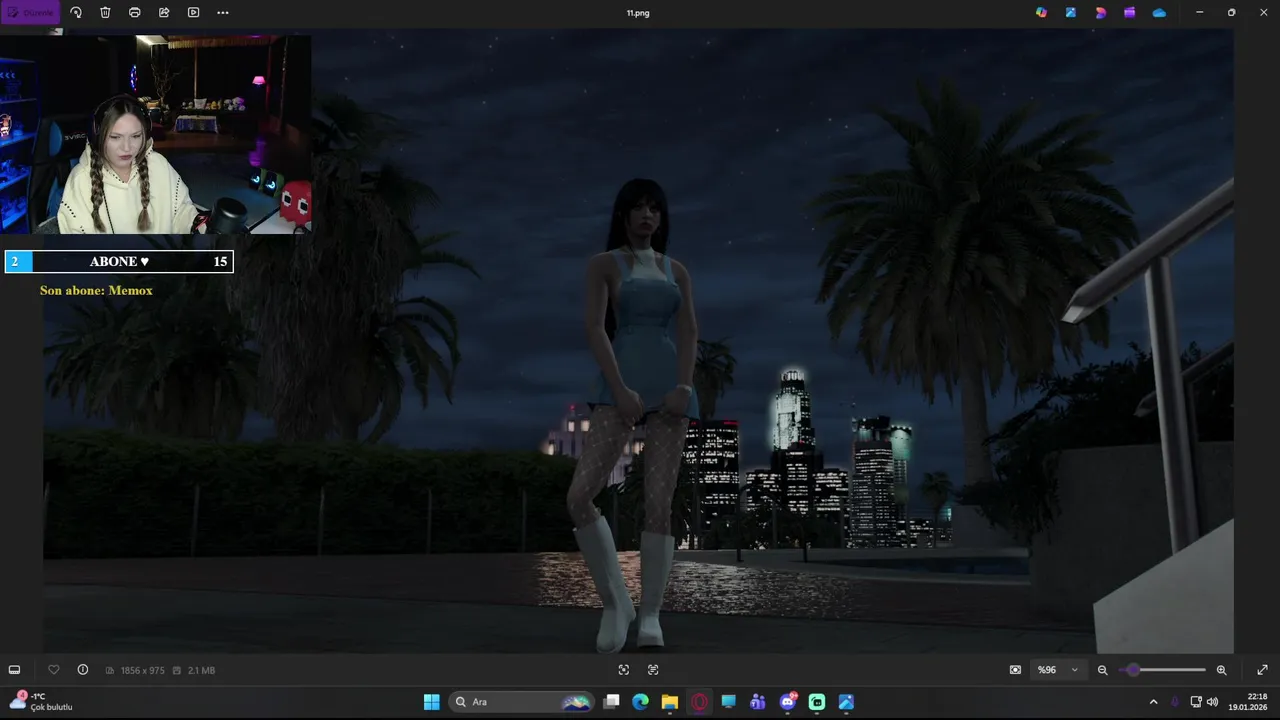Use the scan text icon
Viewport: 1280px width, 720px height.
(653, 670)
